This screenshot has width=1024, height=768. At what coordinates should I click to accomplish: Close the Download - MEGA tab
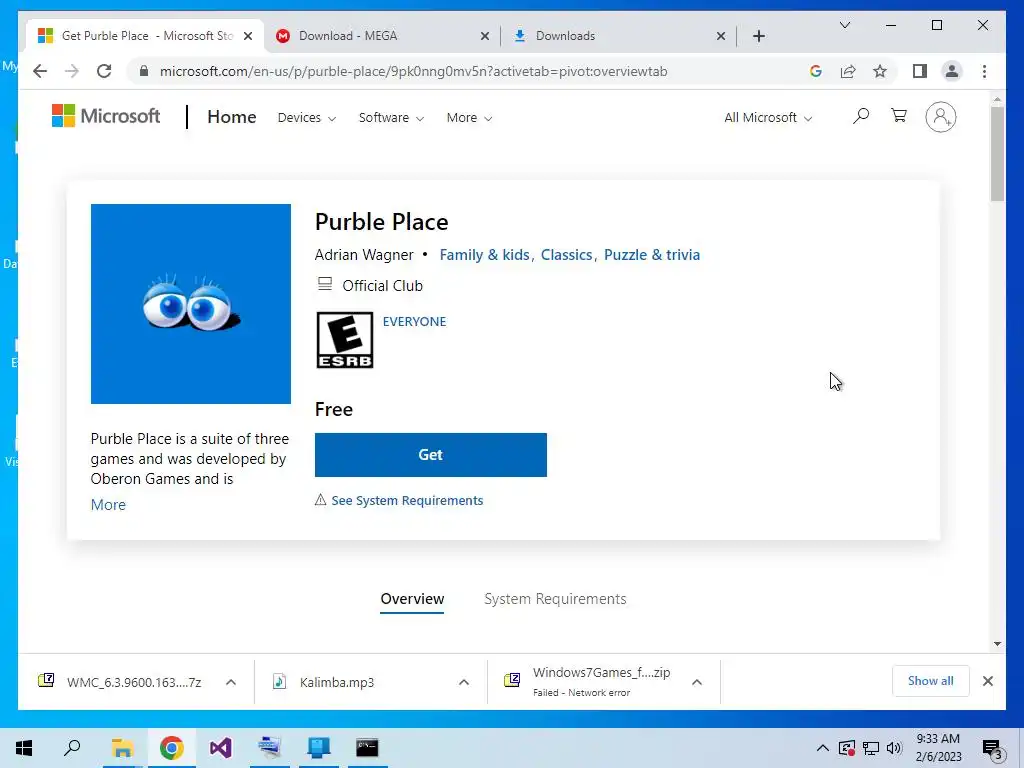pos(485,36)
